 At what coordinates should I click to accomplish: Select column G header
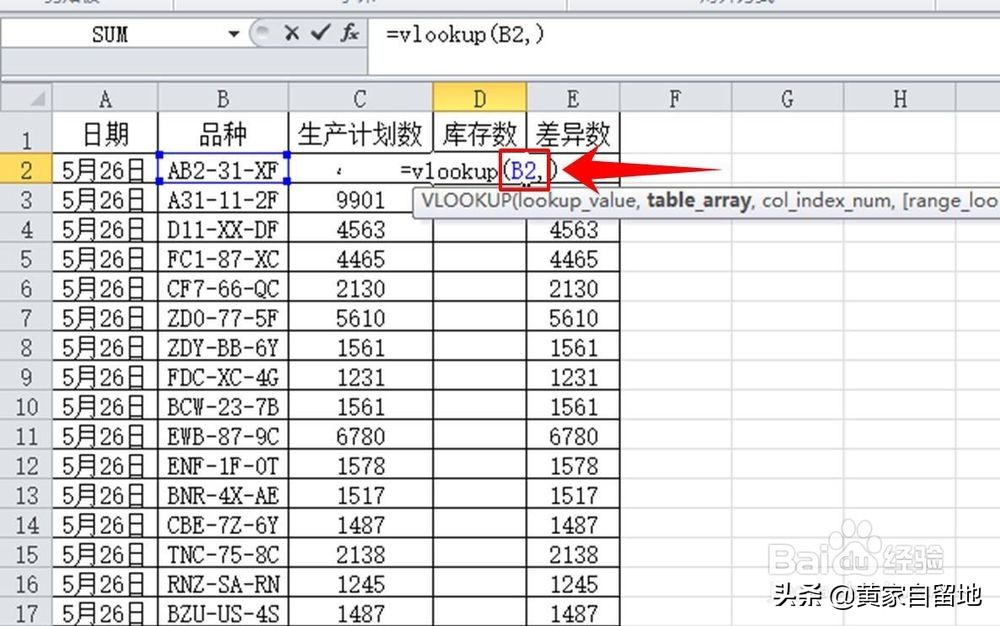tap(787, 98)
